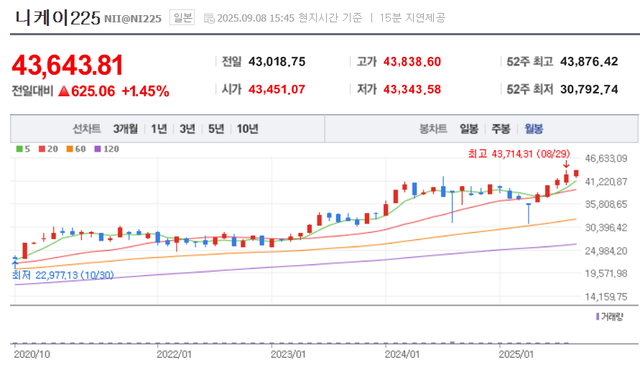
Task: Click the 2024/01 x-axis label
Action: click(402, 354)
